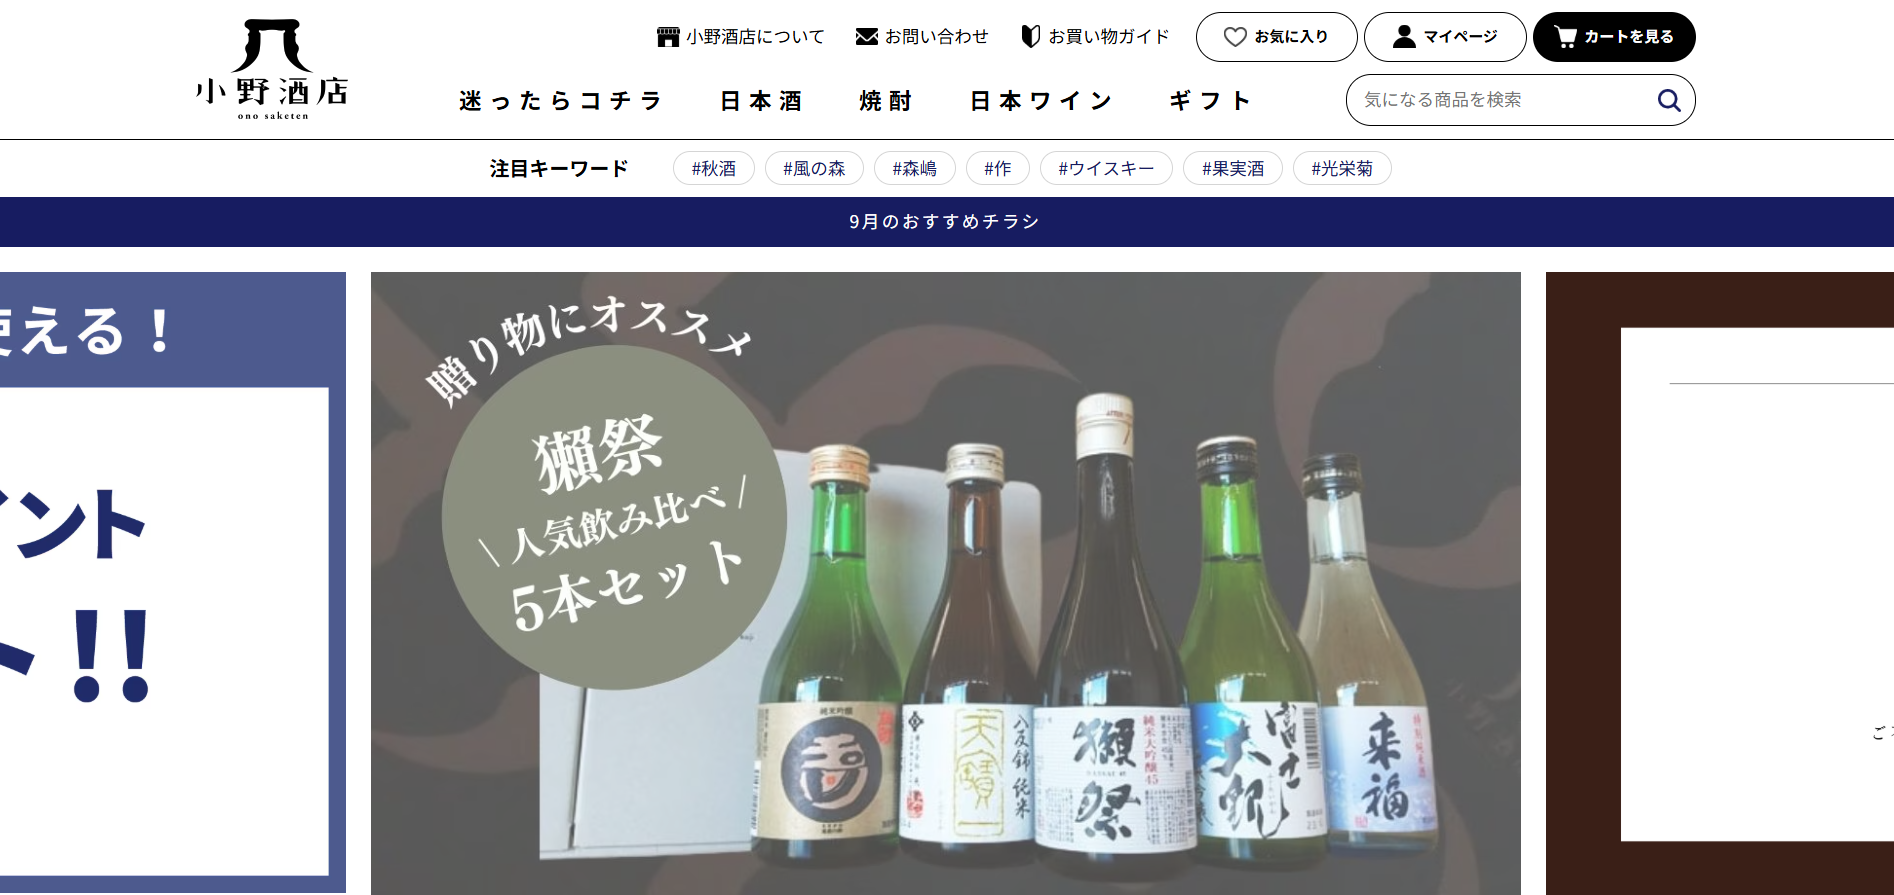
Task: Choose the #ウイスキー keyword tag
Action: tap(1106, 168)
